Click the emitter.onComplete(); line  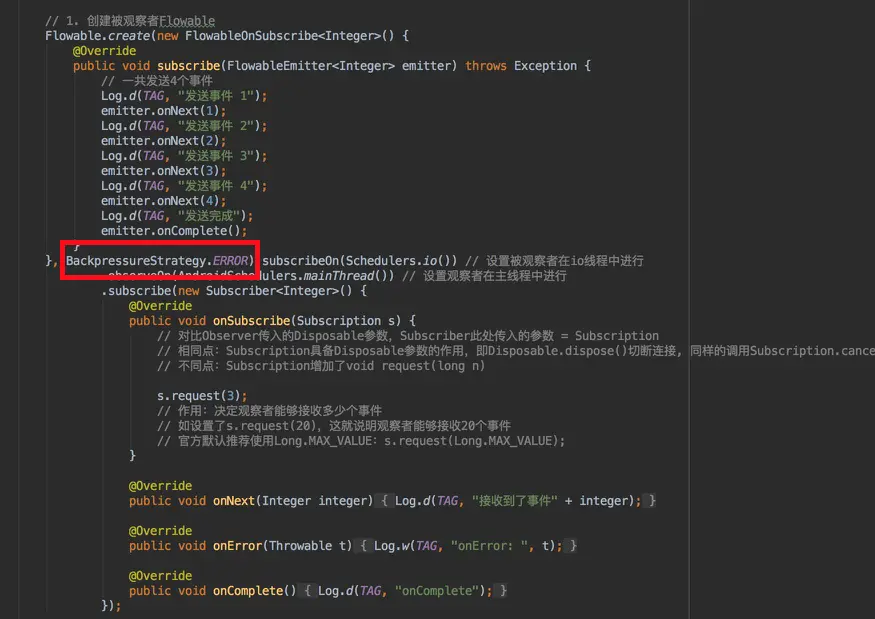tap(174, 231)
